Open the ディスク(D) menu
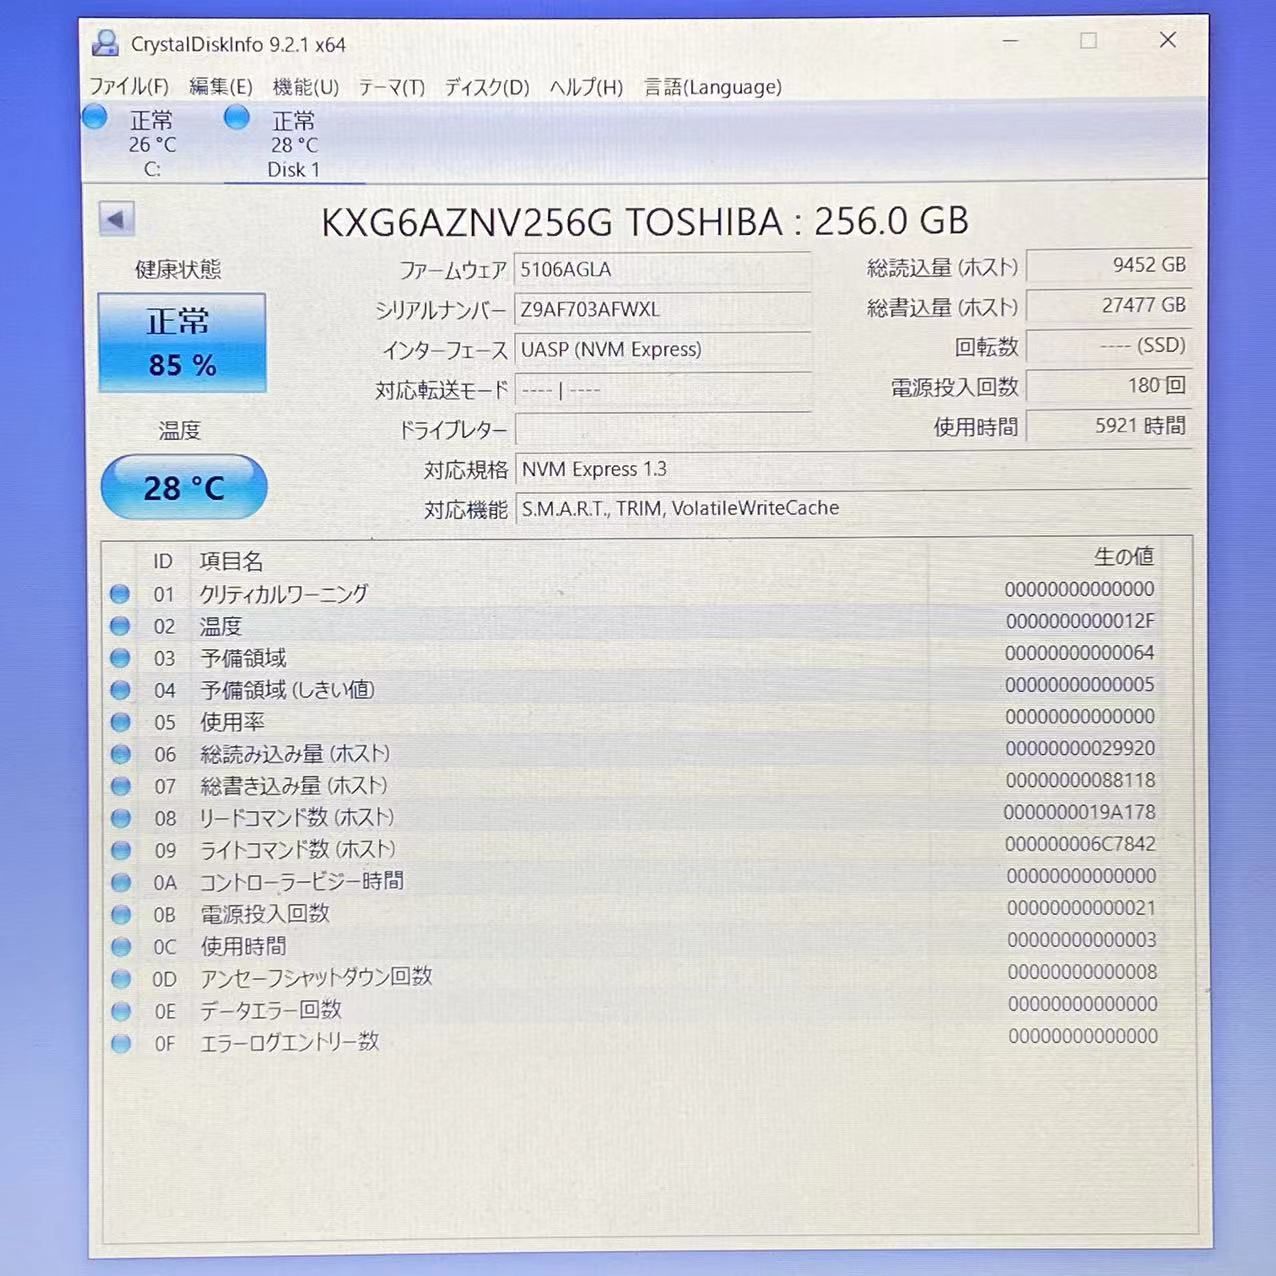Image resolution: width=1276 pixels, height=1276 pixels. pos(489,88)
